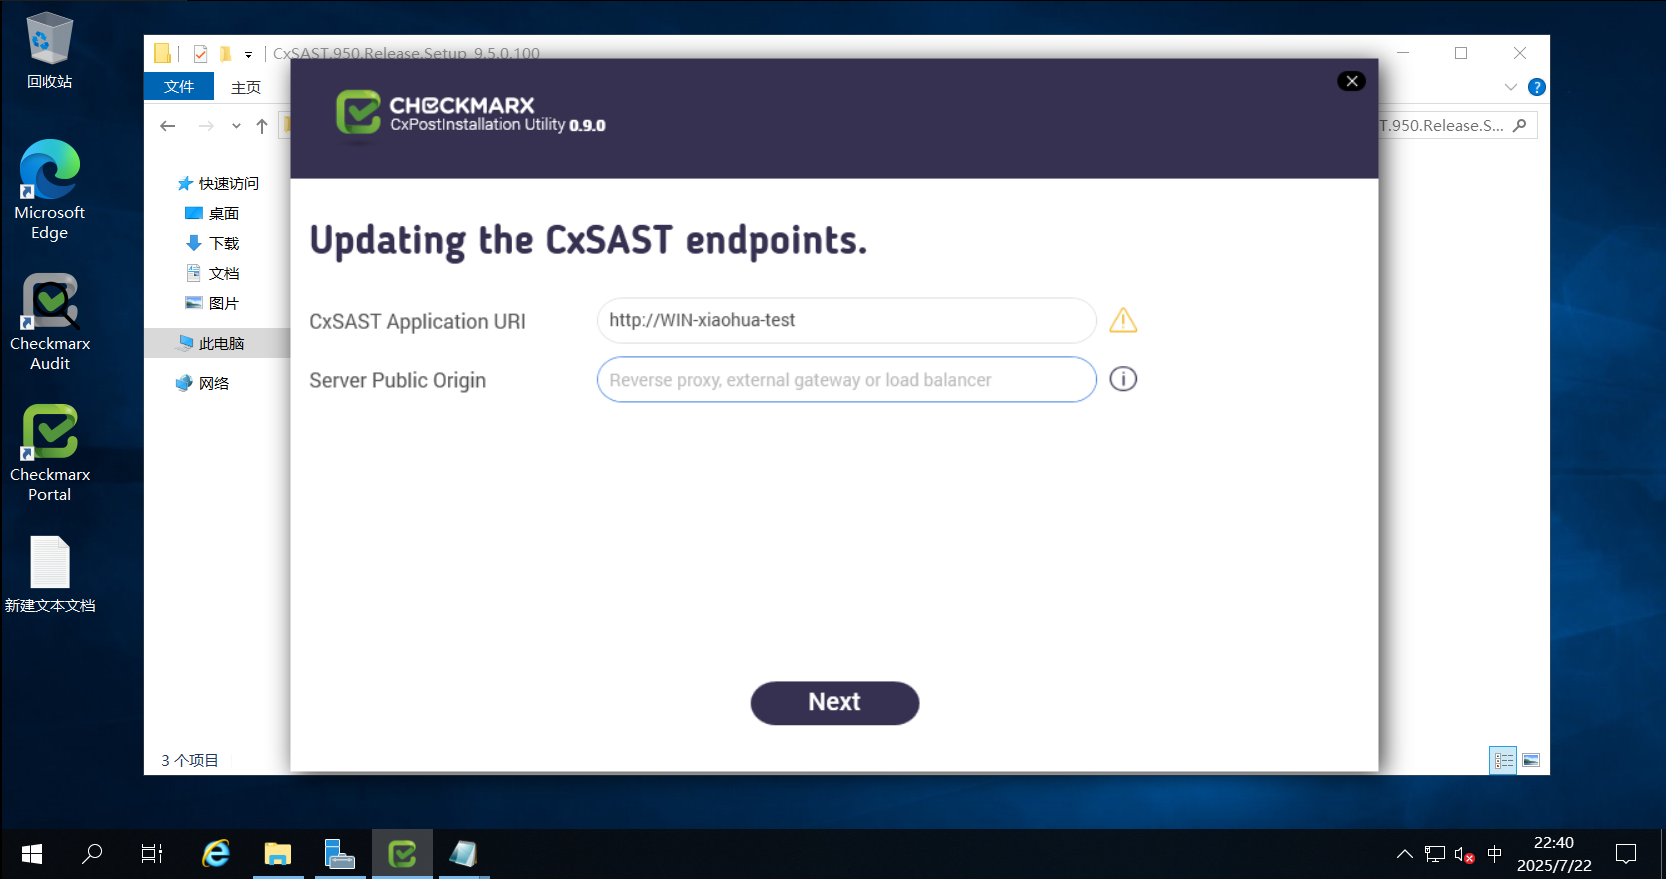1666x879 pixels.
Task: Select 图片 in navigation pane
Action: coord(213,303)
